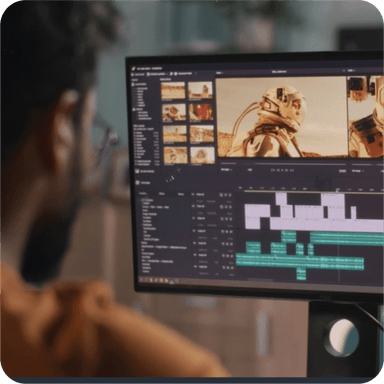Click the scrubber bar beneath the astronaut viewer

[x=283, y=163]
